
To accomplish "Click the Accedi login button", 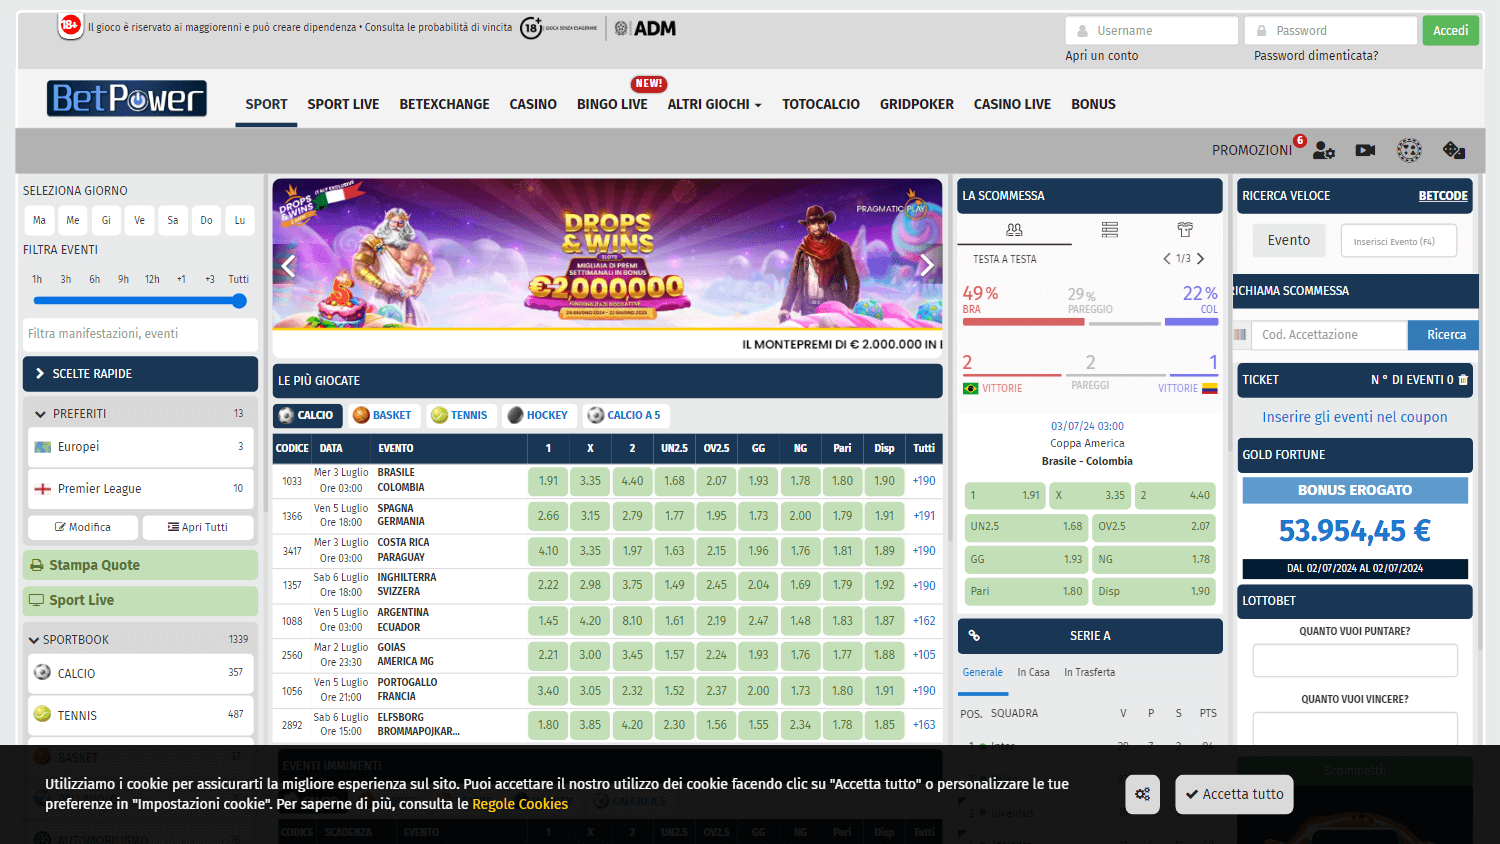I will [x=1450, y=31].
